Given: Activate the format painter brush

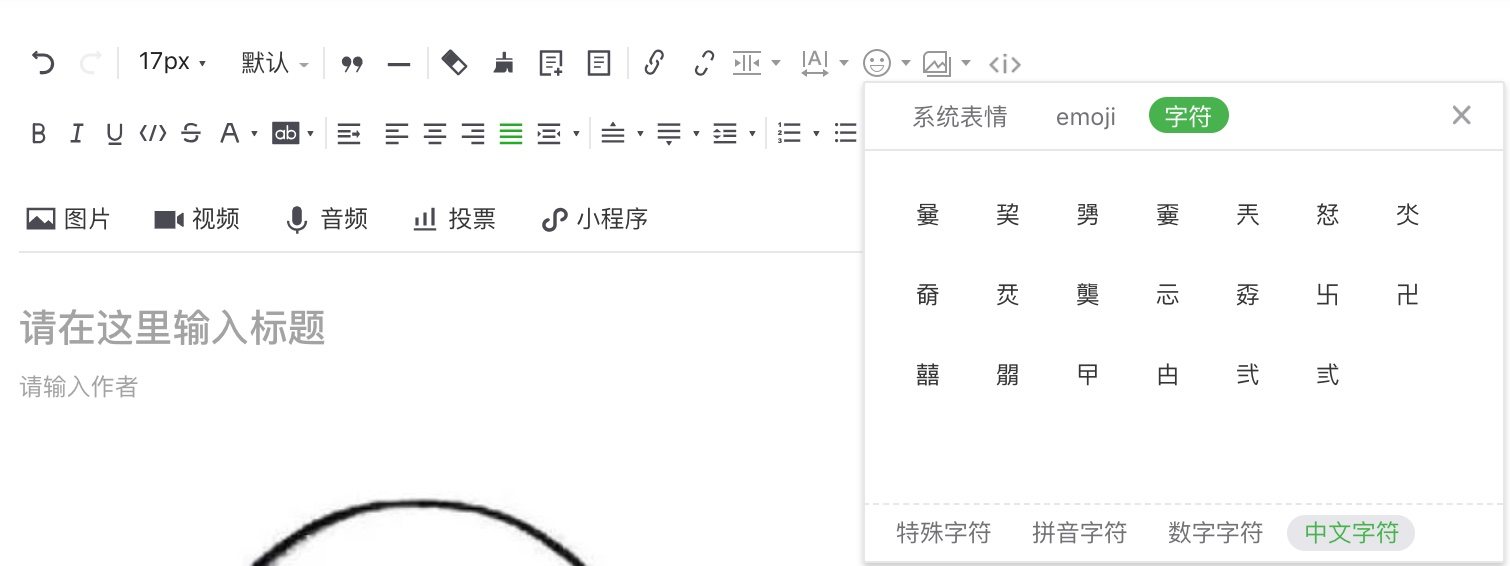Looking at the screenshot, I should [x=505, y=63].
